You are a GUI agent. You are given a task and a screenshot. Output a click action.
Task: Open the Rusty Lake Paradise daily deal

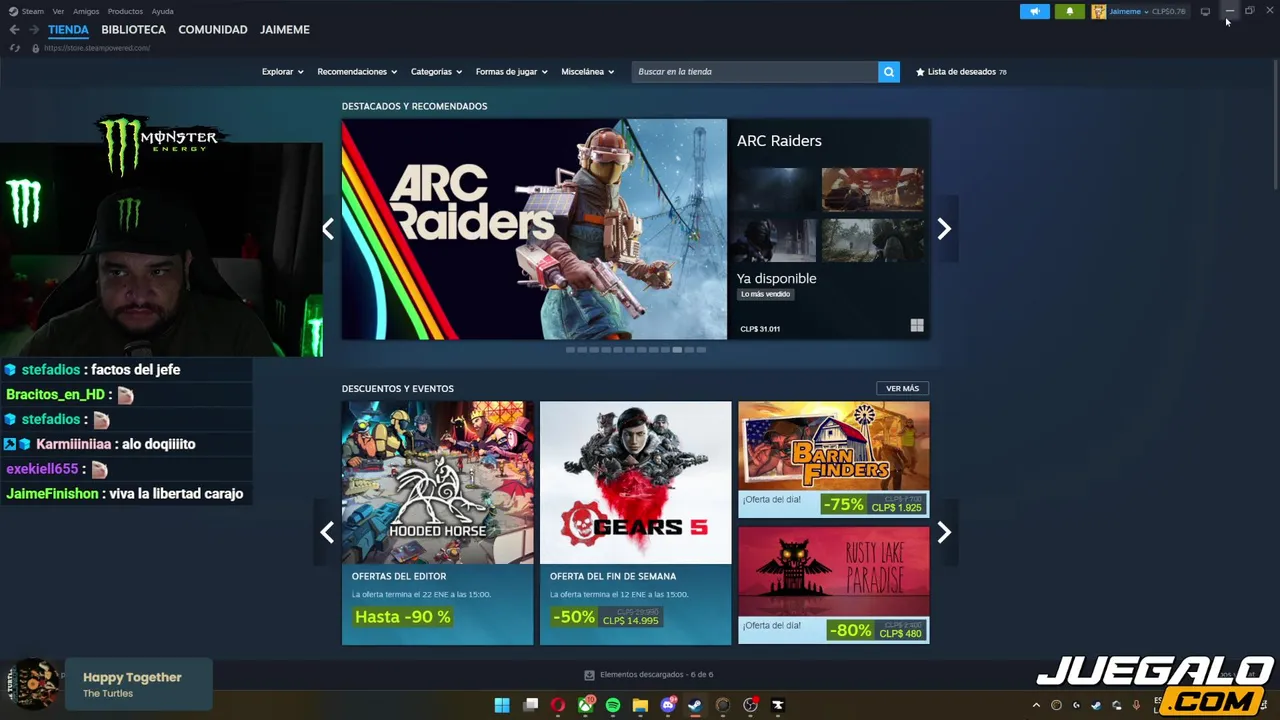[x=834, y=585]
